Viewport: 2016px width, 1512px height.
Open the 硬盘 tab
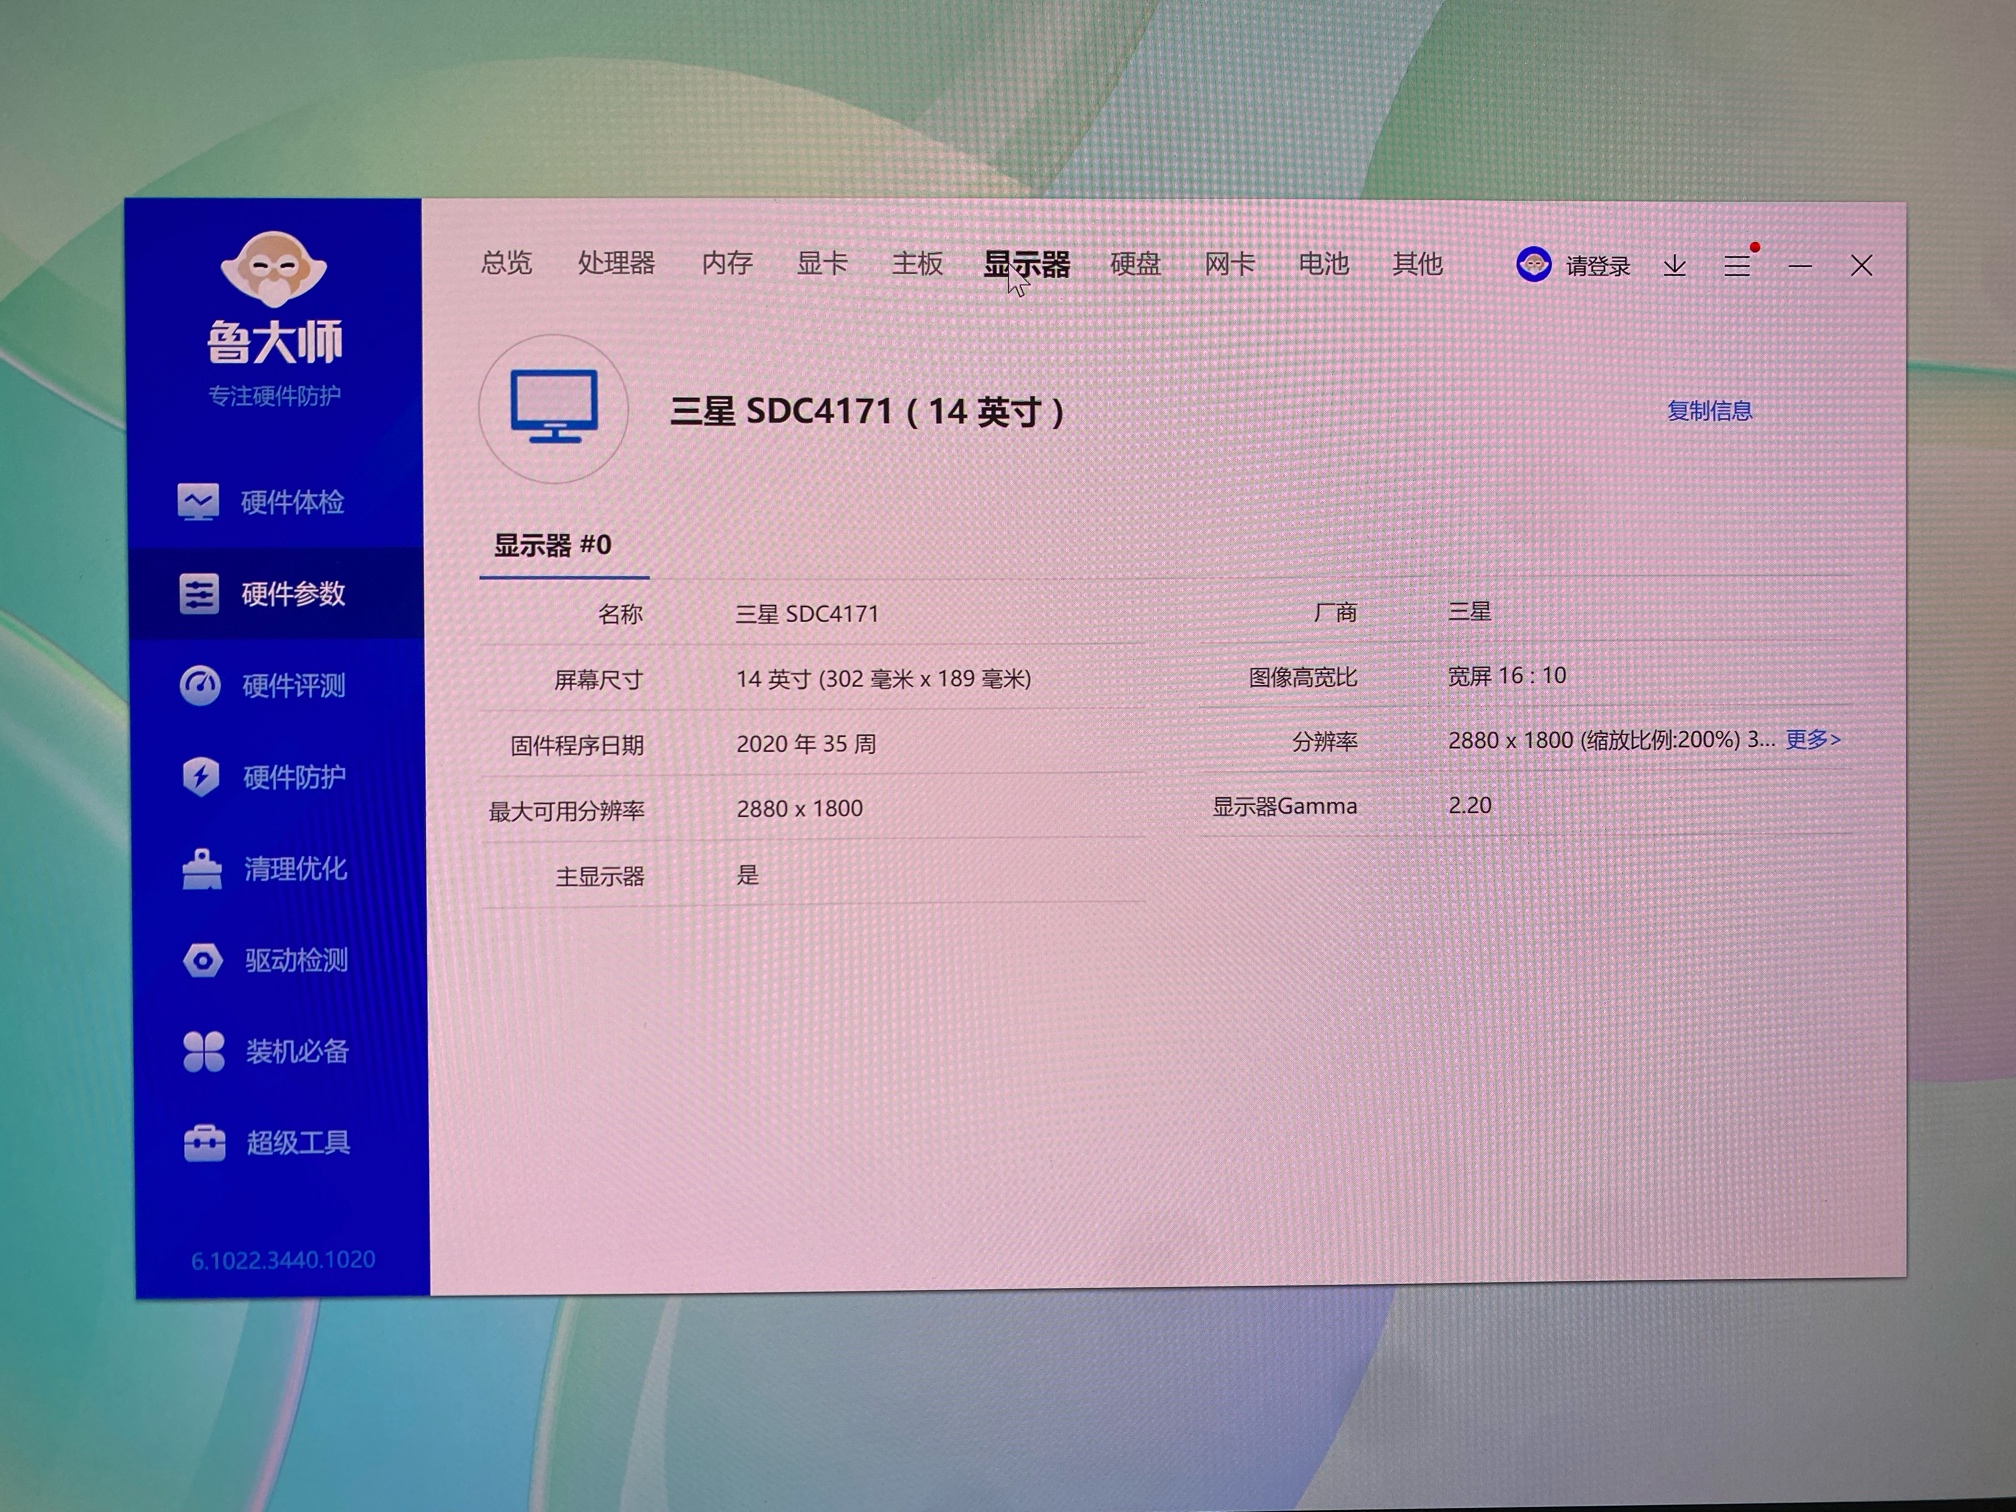(x=1135, y=264)
